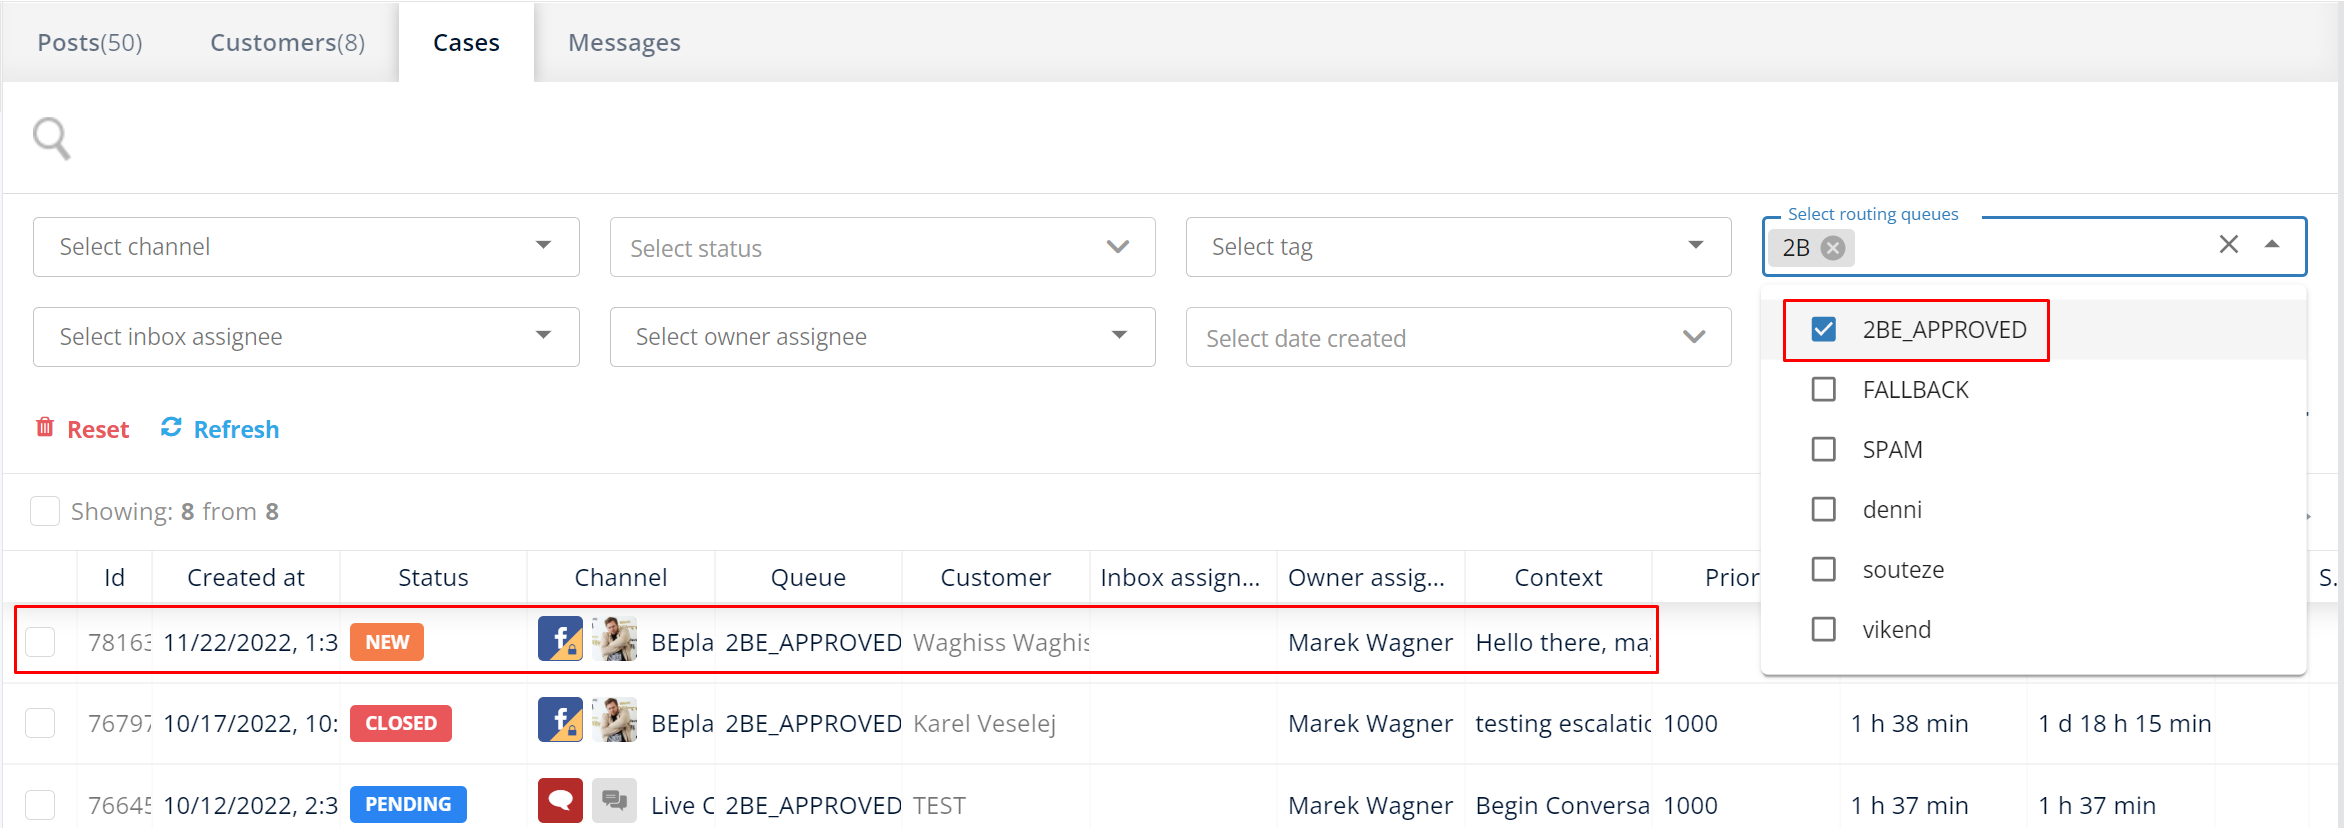This screenshot has width=2344, height=828.
Task: Open the Select inbox assignee dropdown
Action: coord(306,337)
